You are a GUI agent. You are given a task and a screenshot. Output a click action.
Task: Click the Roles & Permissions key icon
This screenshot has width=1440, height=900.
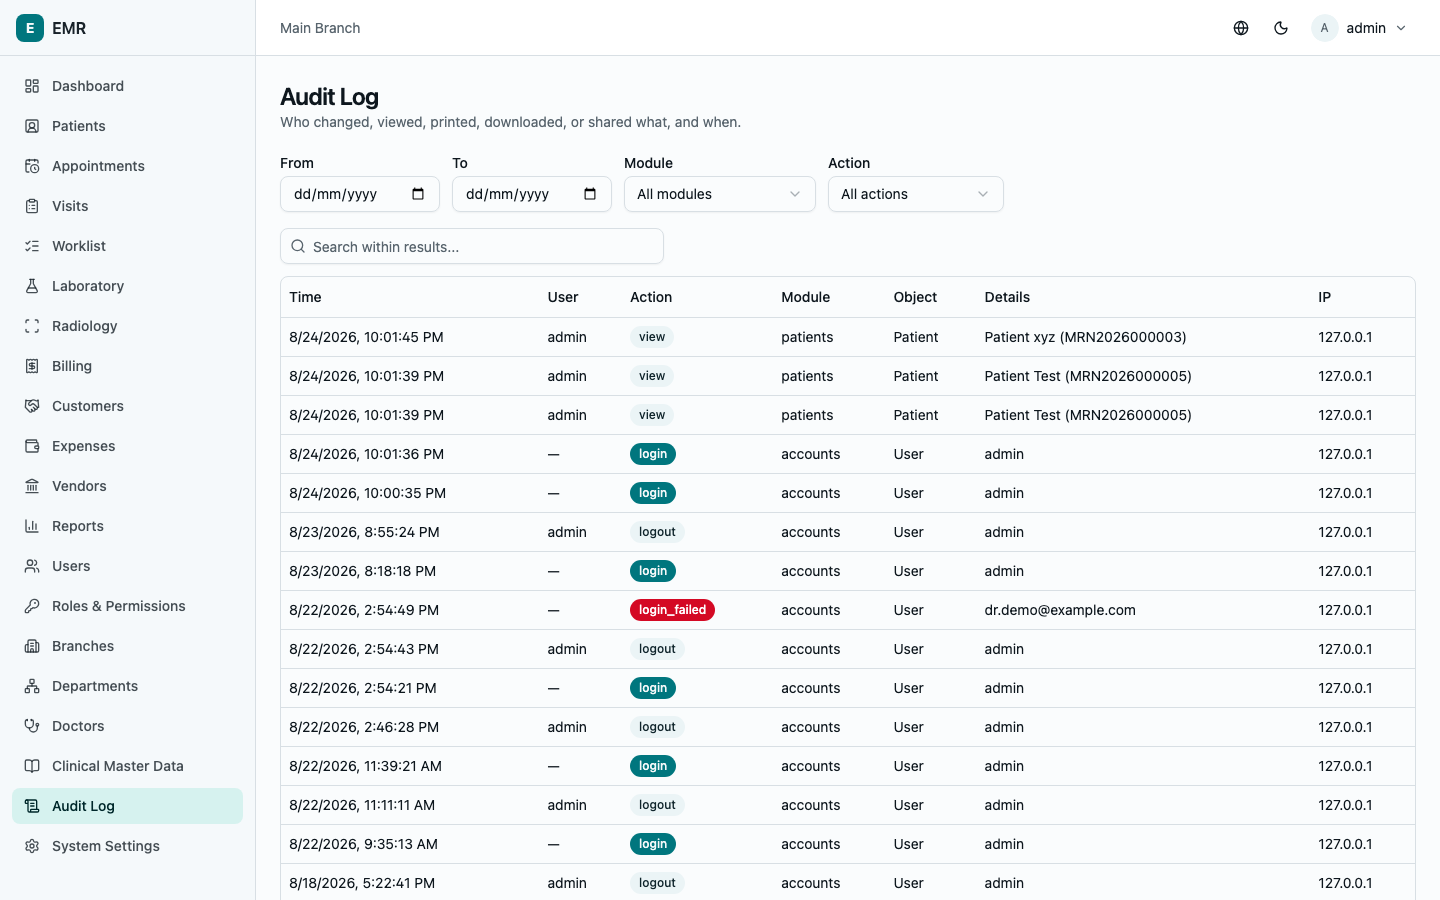(x=32, y=606)
